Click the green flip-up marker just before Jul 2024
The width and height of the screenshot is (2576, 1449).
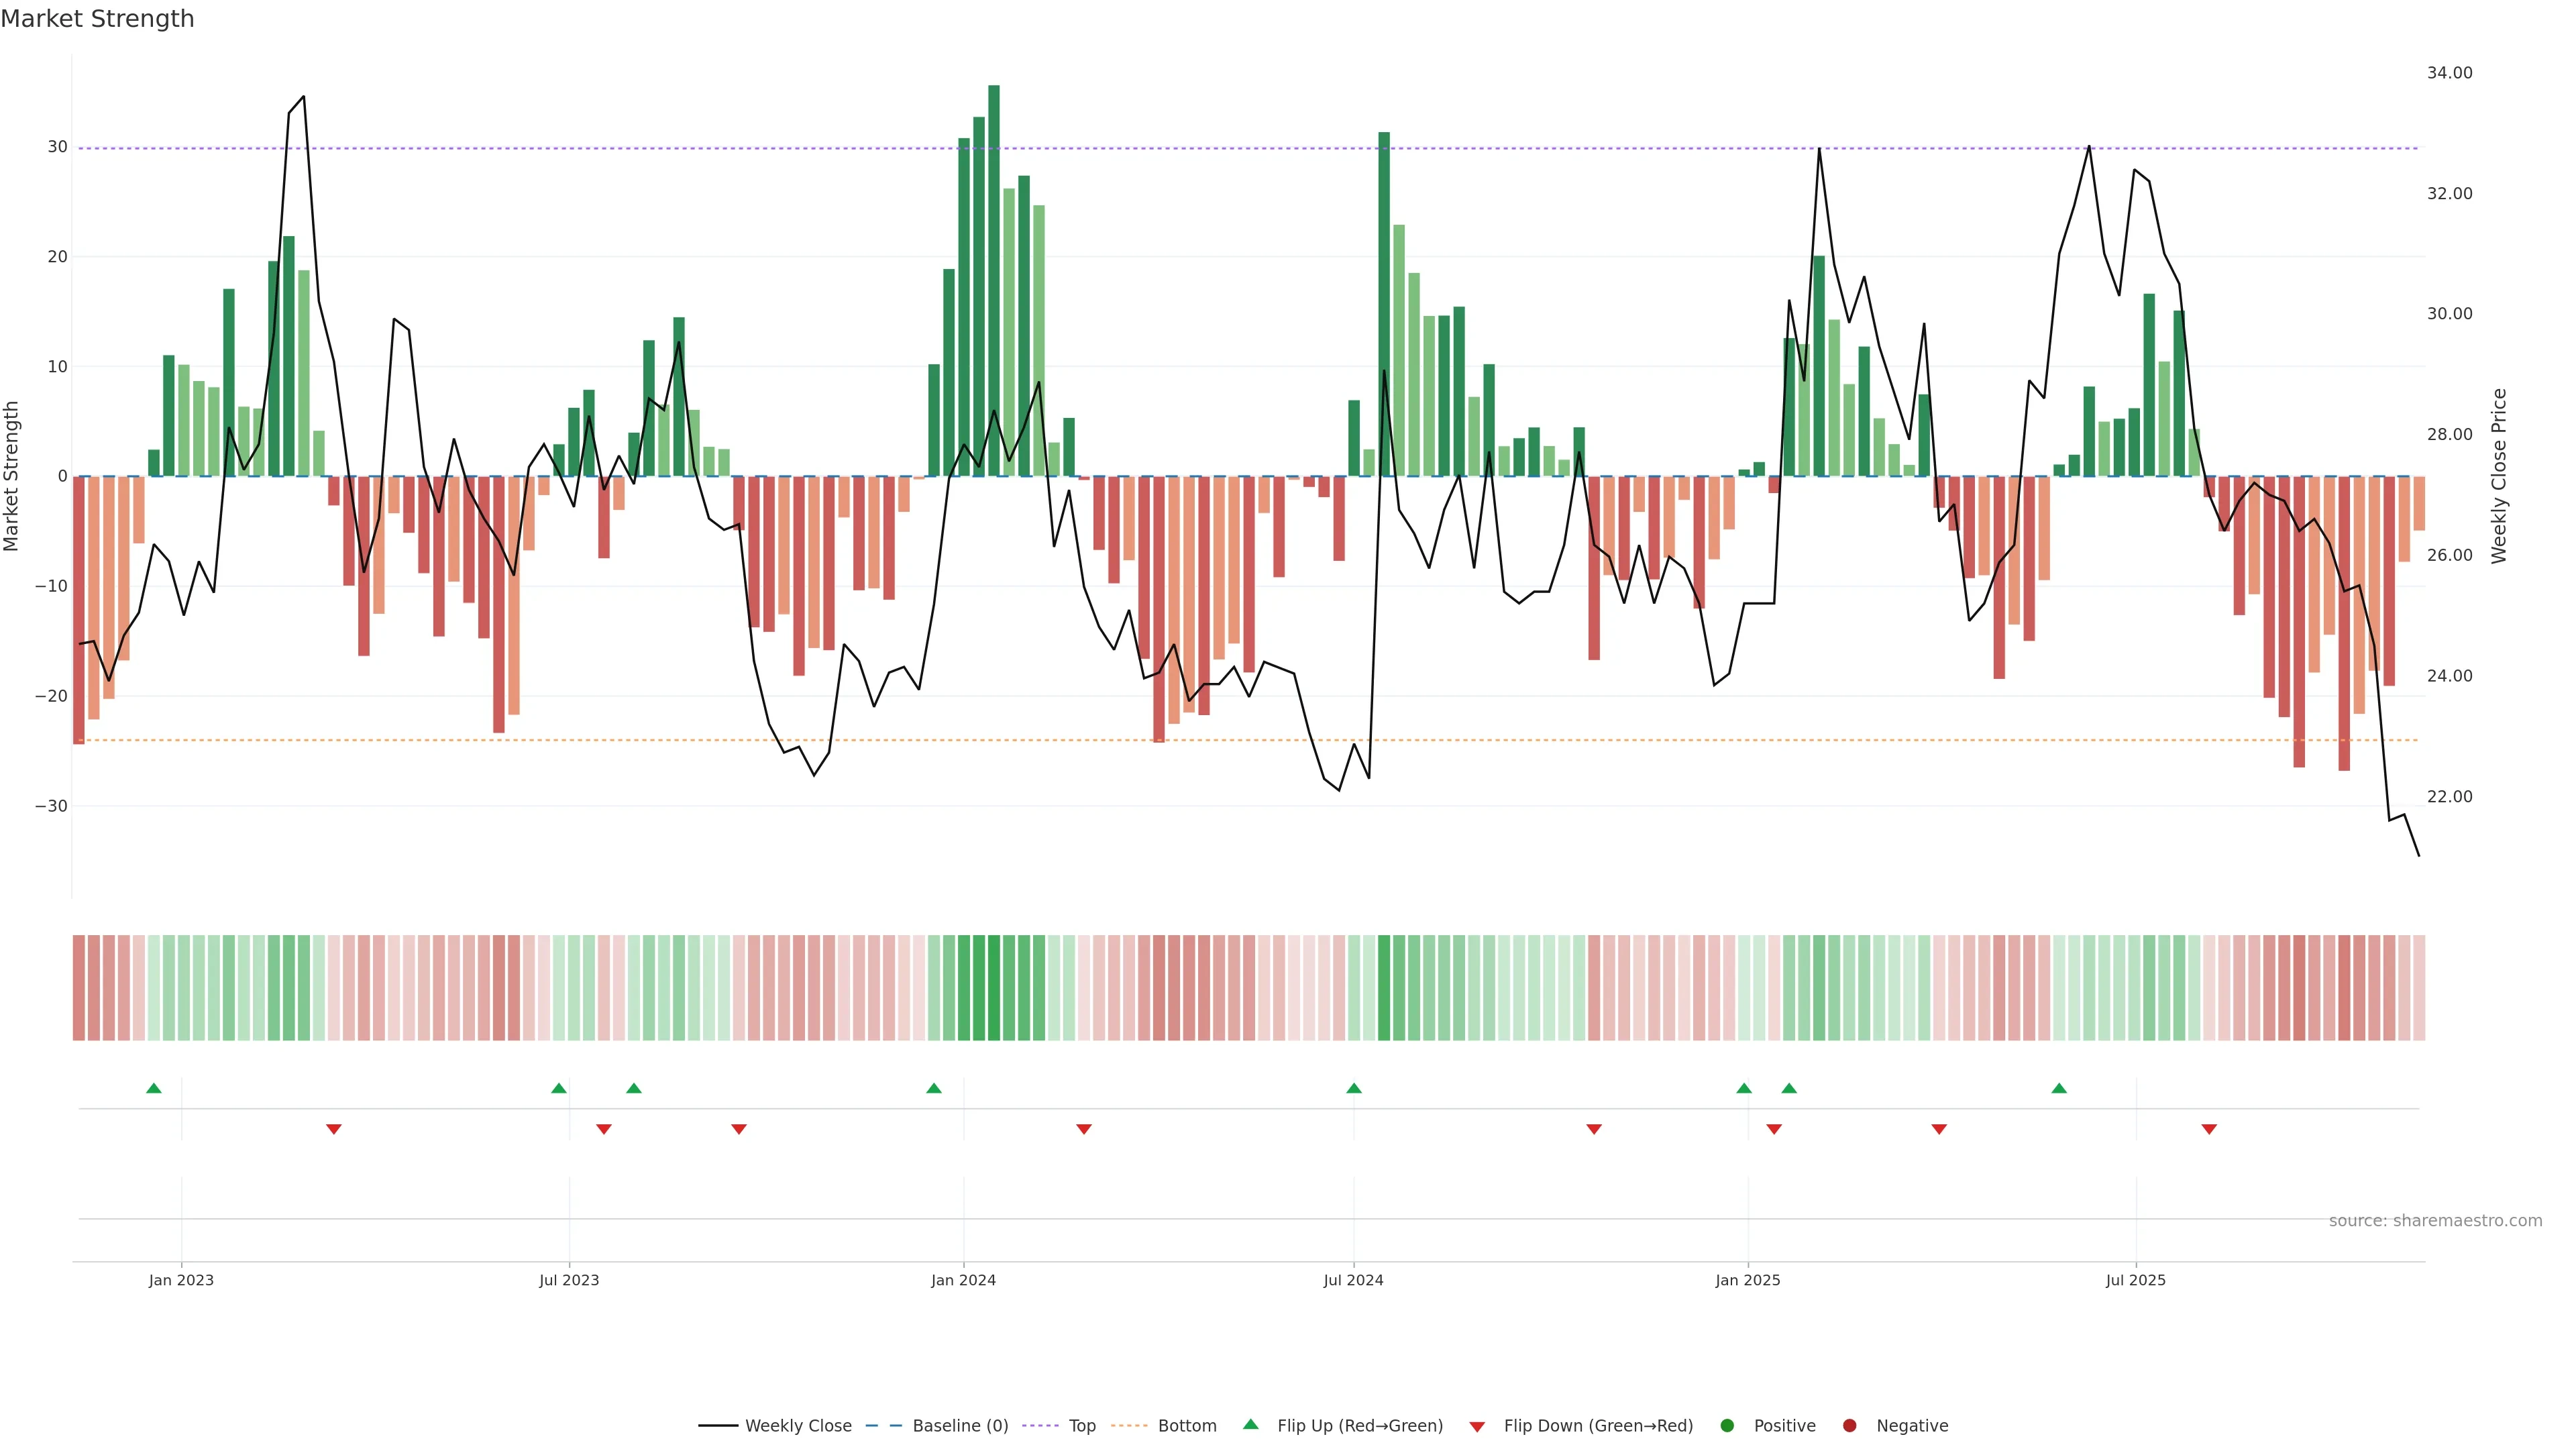coord(1353,1088)
